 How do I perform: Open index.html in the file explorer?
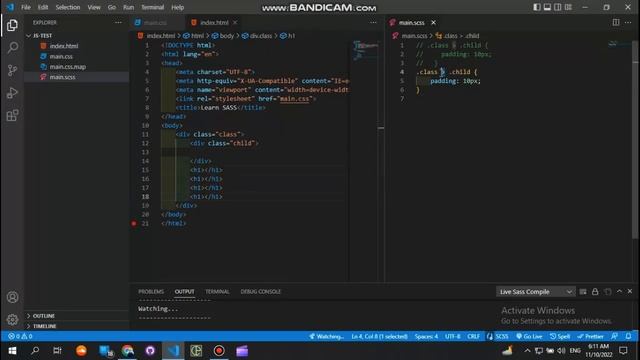(x=76, y=46)
